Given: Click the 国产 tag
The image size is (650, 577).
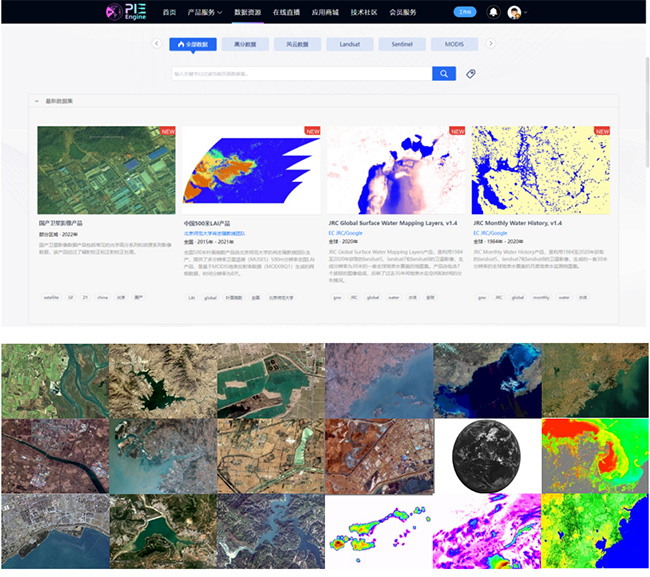Looking at the screenshot, I should [x=138, y=297].
